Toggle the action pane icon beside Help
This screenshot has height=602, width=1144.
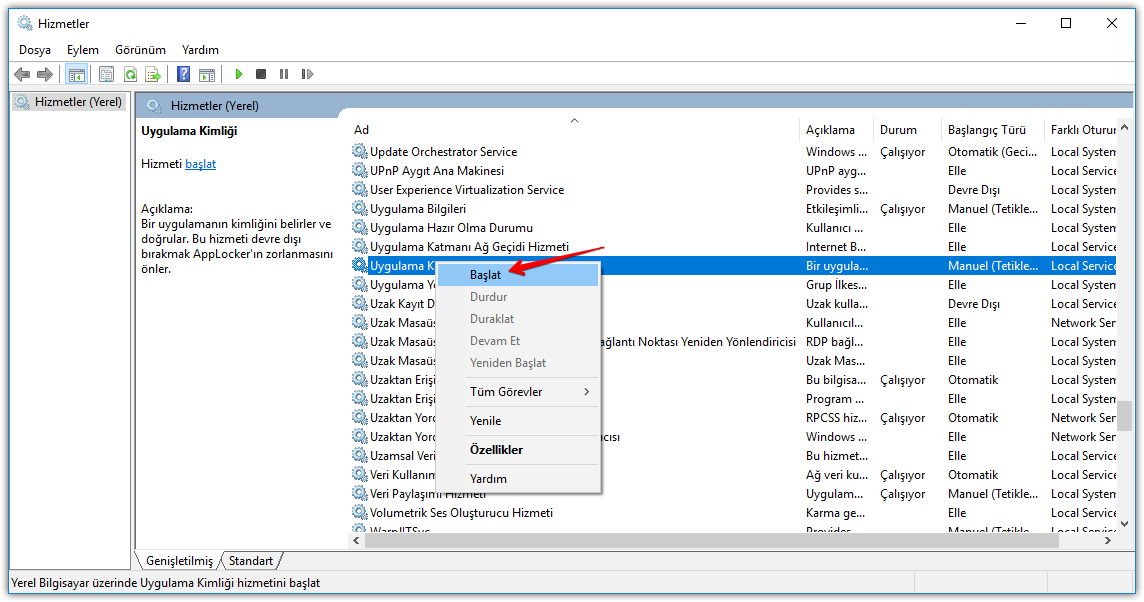tap(207, 73)
